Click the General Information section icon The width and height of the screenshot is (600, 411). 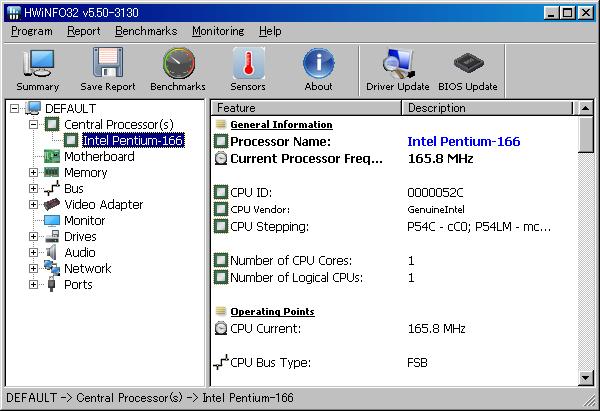tap(220, 124)
